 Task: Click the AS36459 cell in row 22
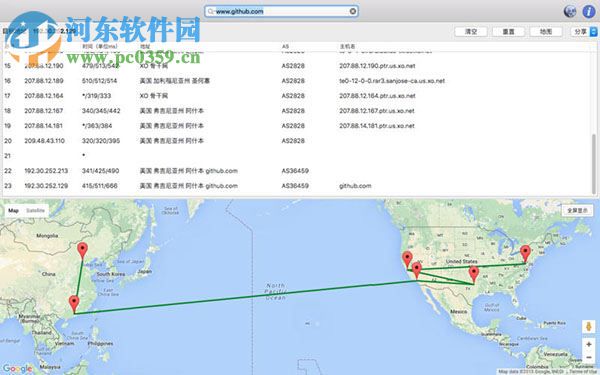295,171
